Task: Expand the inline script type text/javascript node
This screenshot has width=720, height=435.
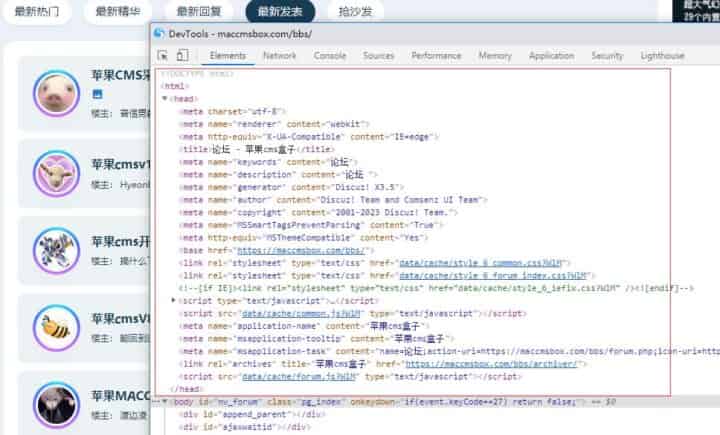Action: tap(174, 300)
